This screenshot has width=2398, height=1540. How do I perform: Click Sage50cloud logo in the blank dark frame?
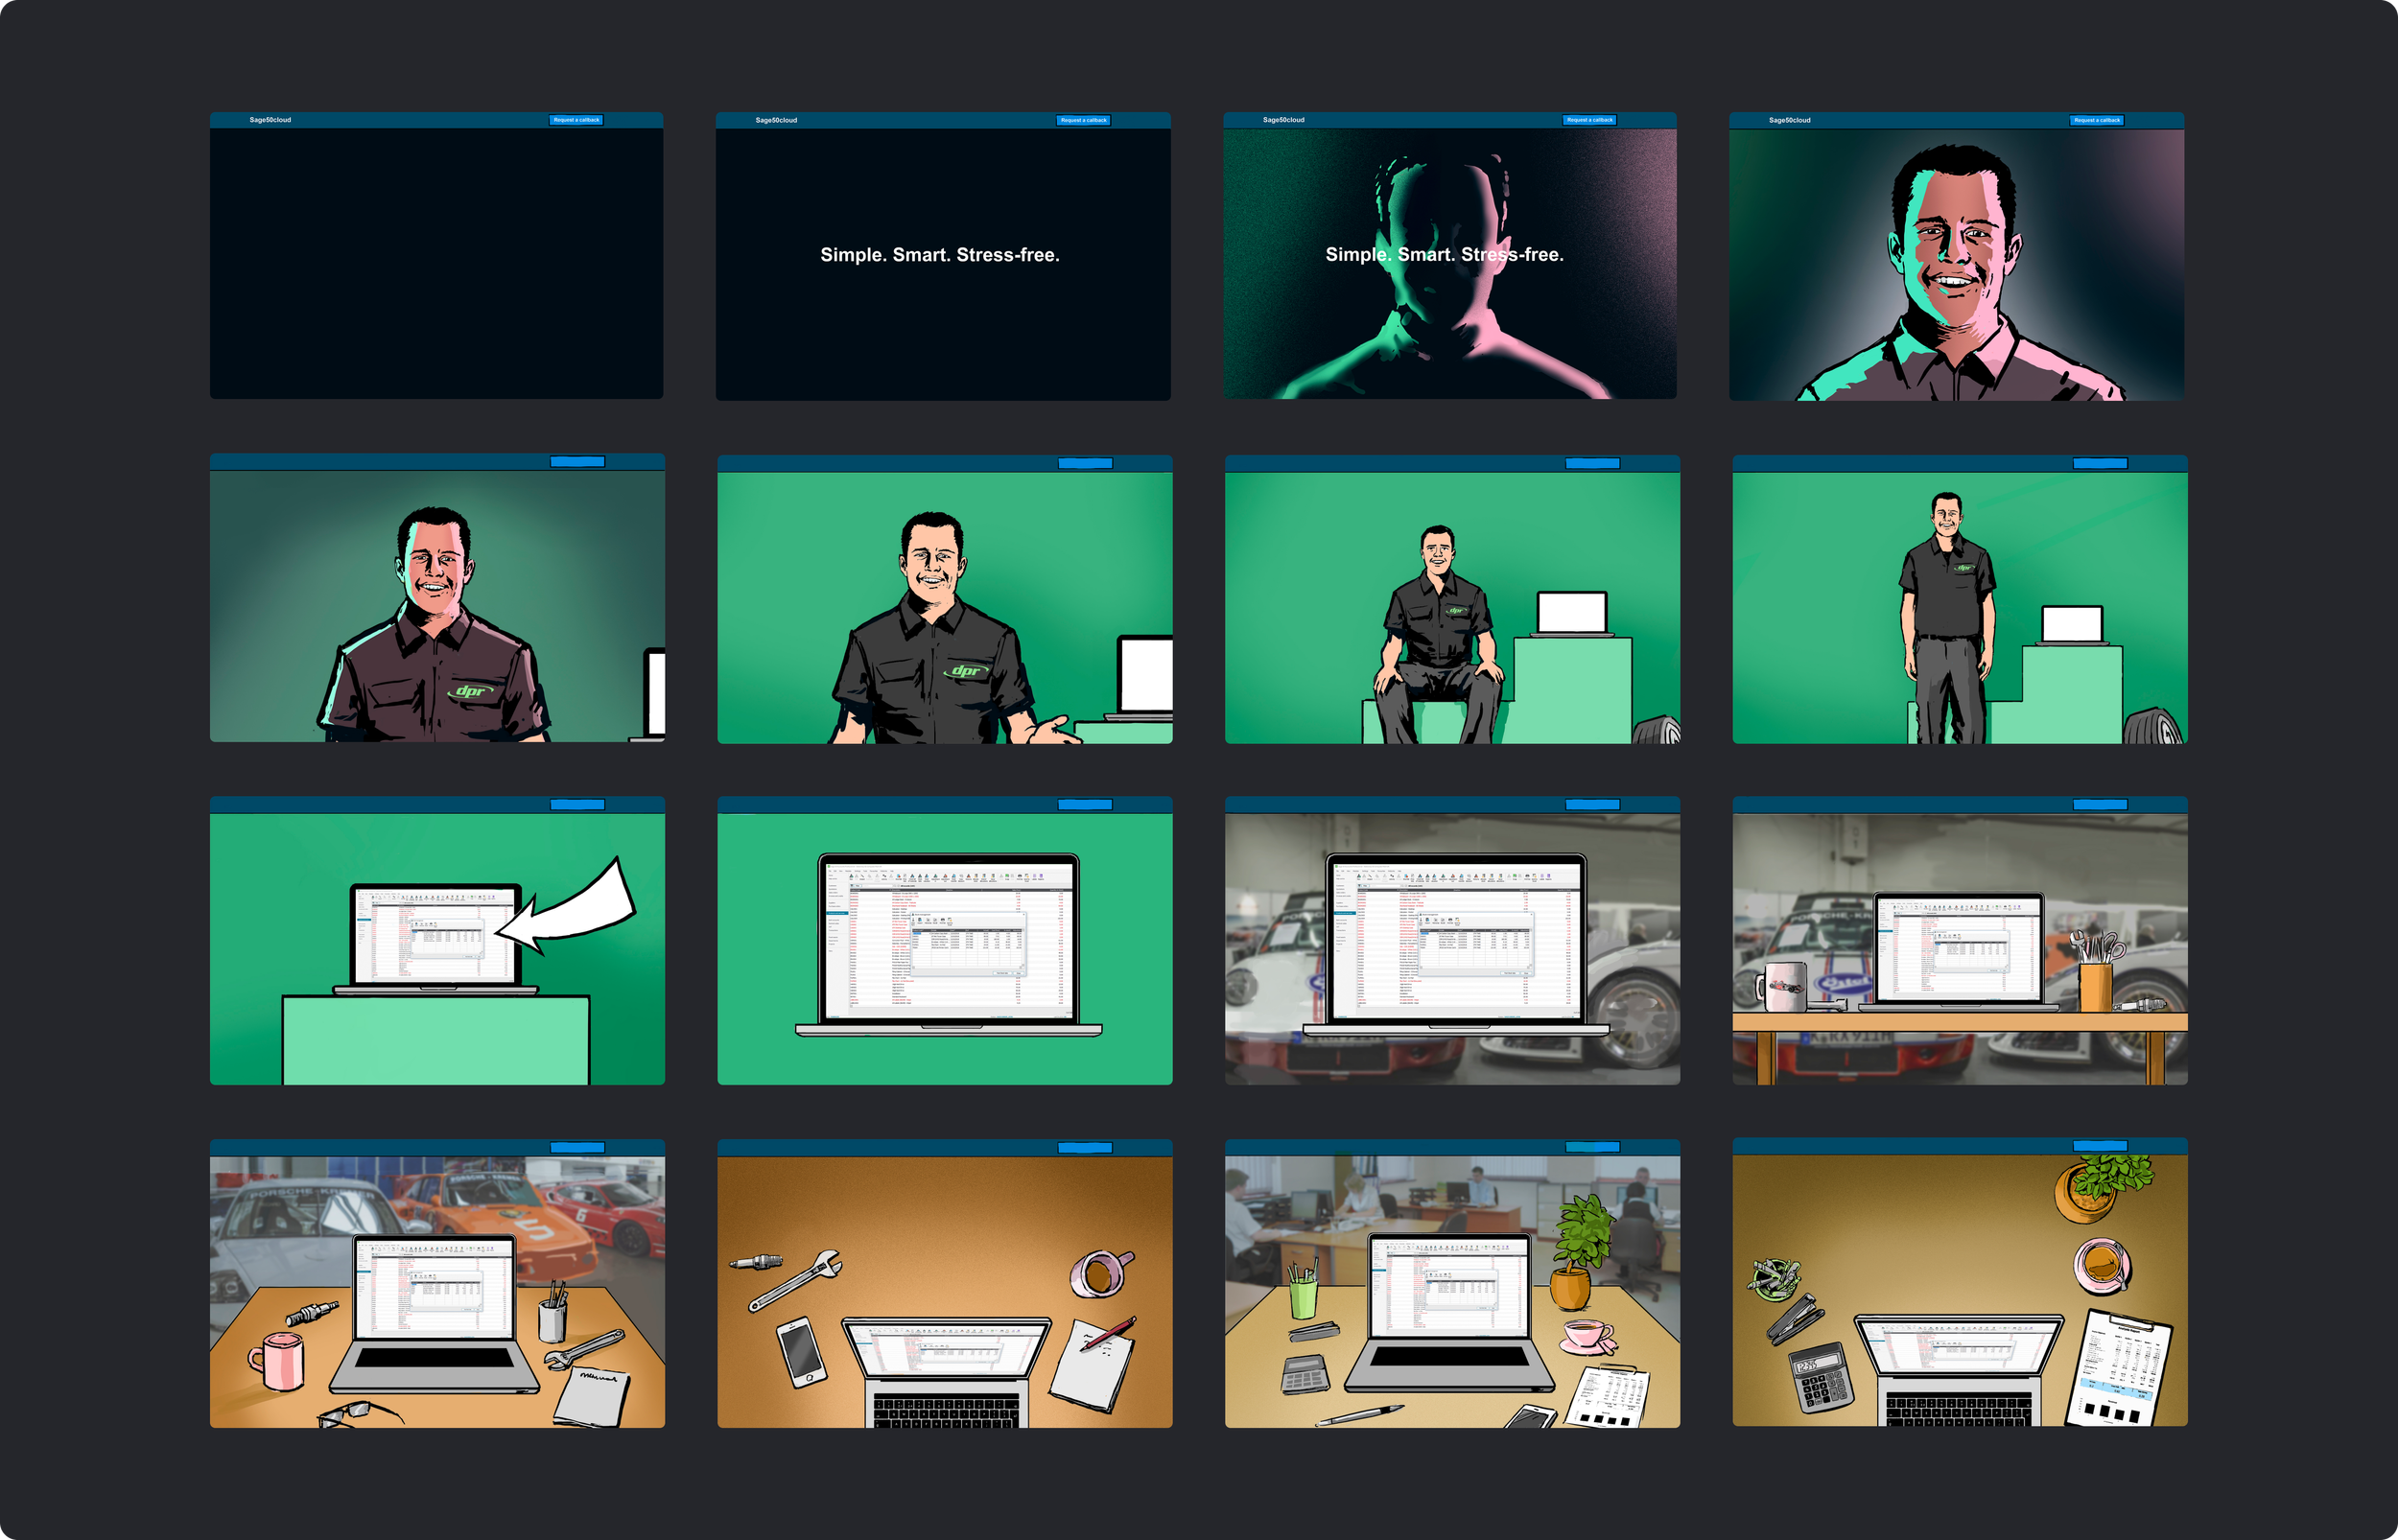(x=270, y=120)
